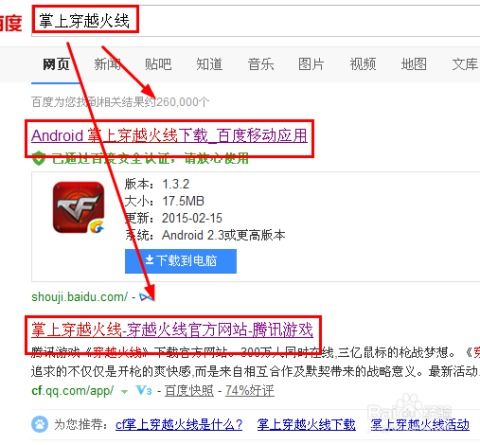Screen dimensions: 480x445
Task: Click the 百度快照 link
Action: click(189, 390)
